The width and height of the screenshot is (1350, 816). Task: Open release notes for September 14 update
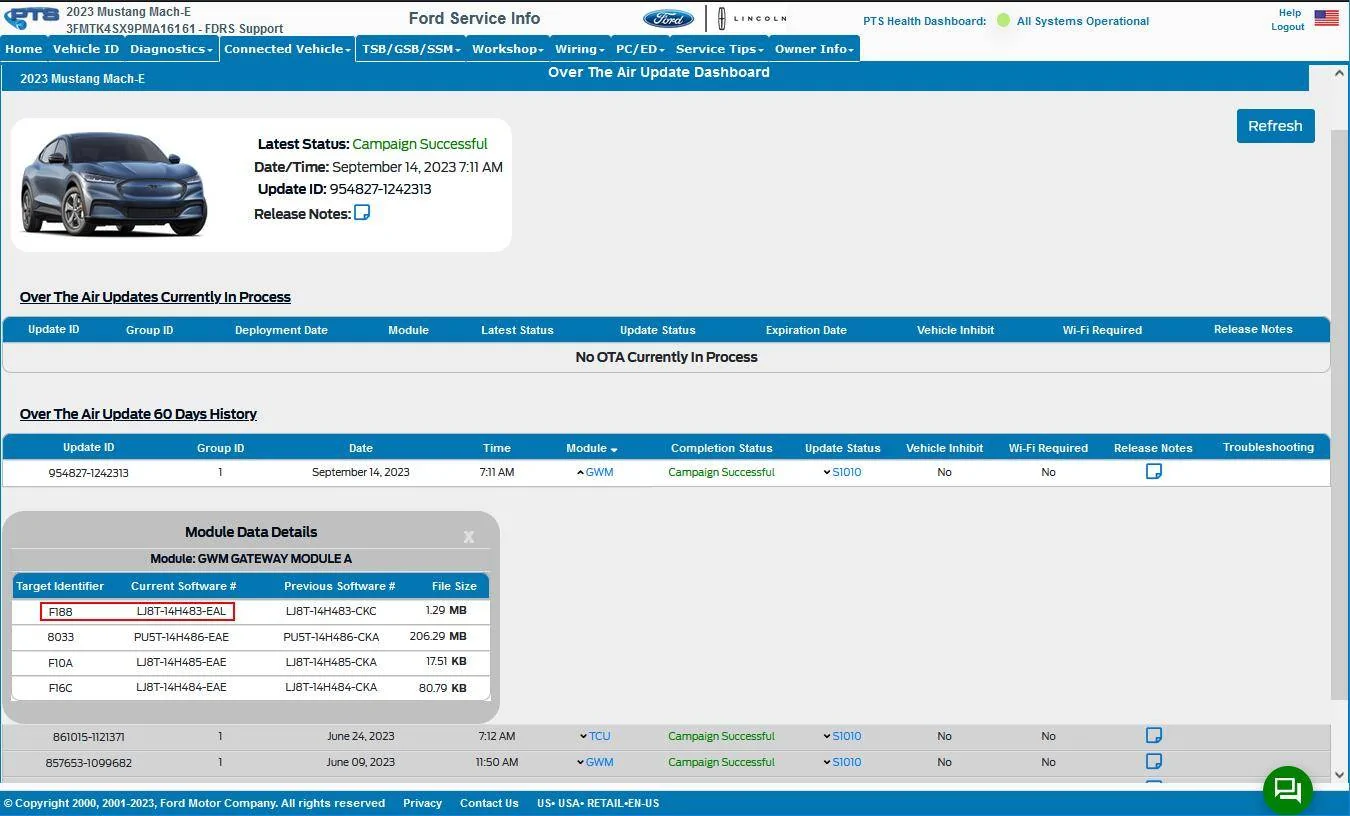coord(1153,471)
